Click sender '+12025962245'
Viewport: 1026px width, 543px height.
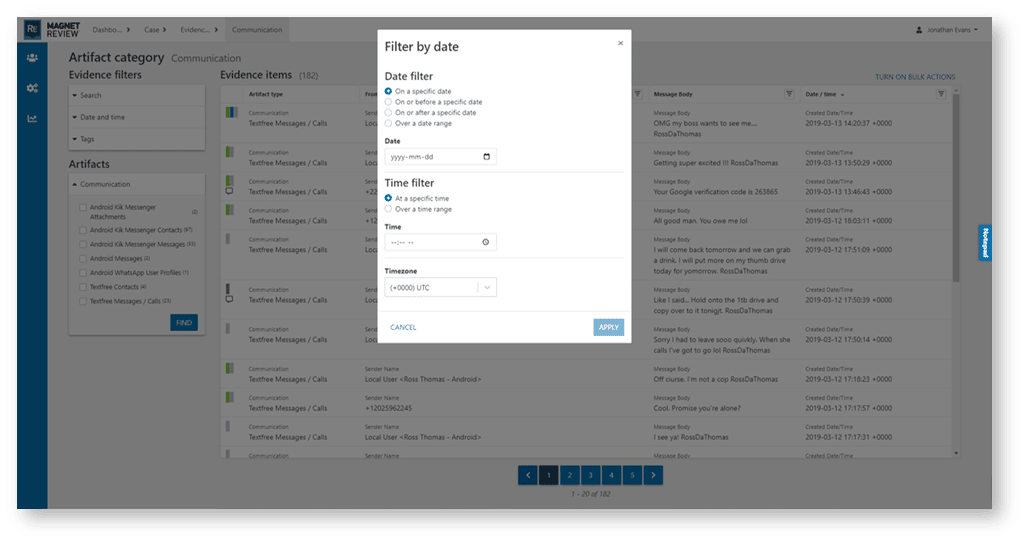(388, 408)
